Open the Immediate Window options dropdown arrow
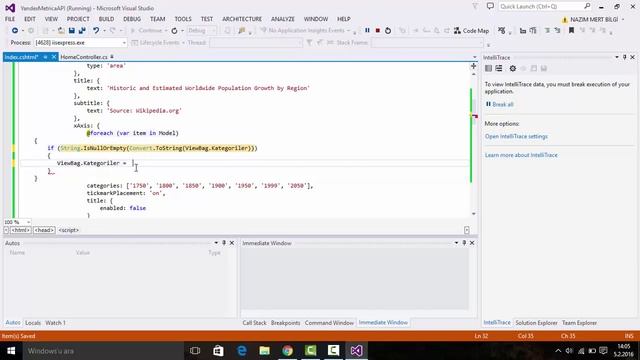 point(456,243)
